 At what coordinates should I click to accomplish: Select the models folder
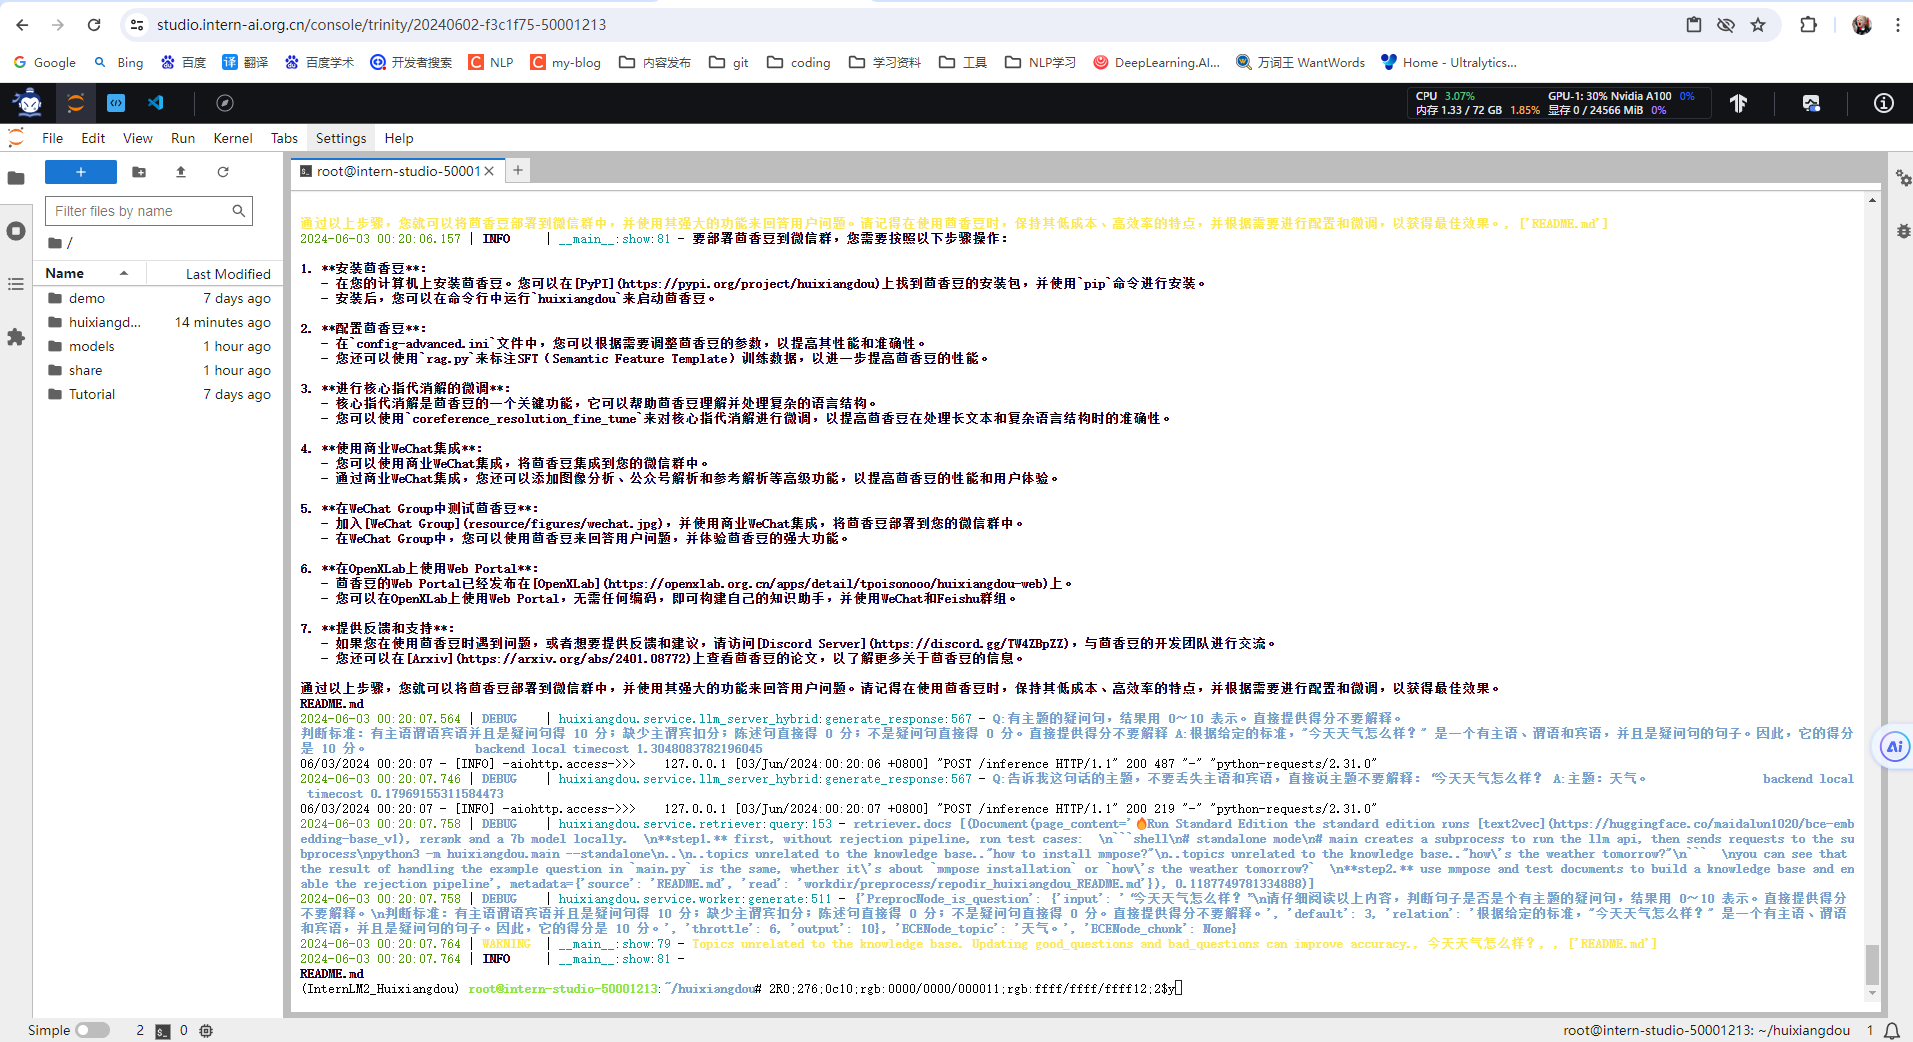[158, 346]
